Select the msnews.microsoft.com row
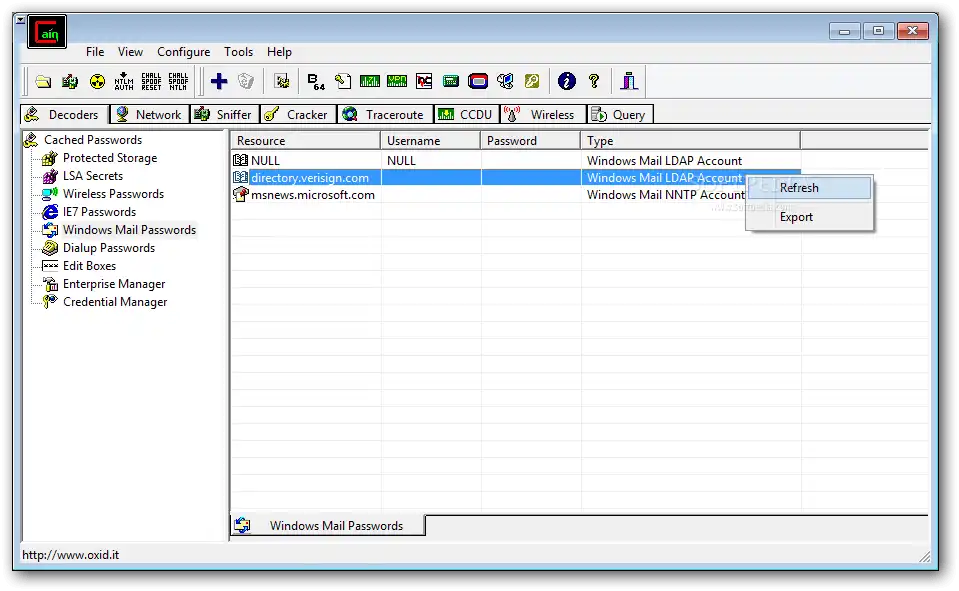Screen dimensions: 959x591 coord(312,195)
